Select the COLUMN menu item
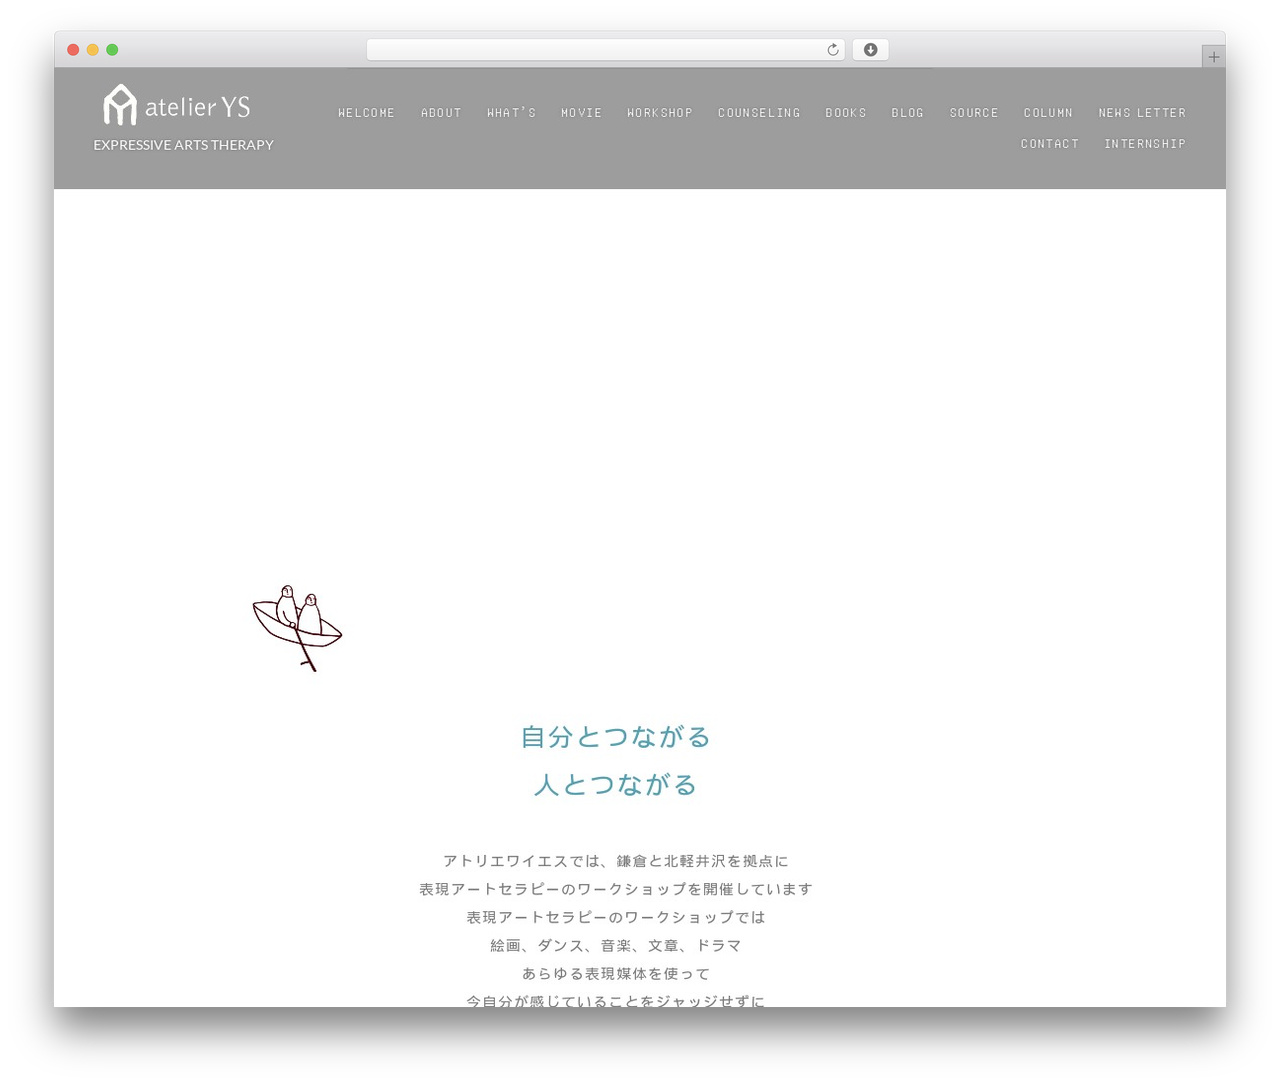Image resolution: width=1280 pixels, height=1084 pixels. point(1048,113)
